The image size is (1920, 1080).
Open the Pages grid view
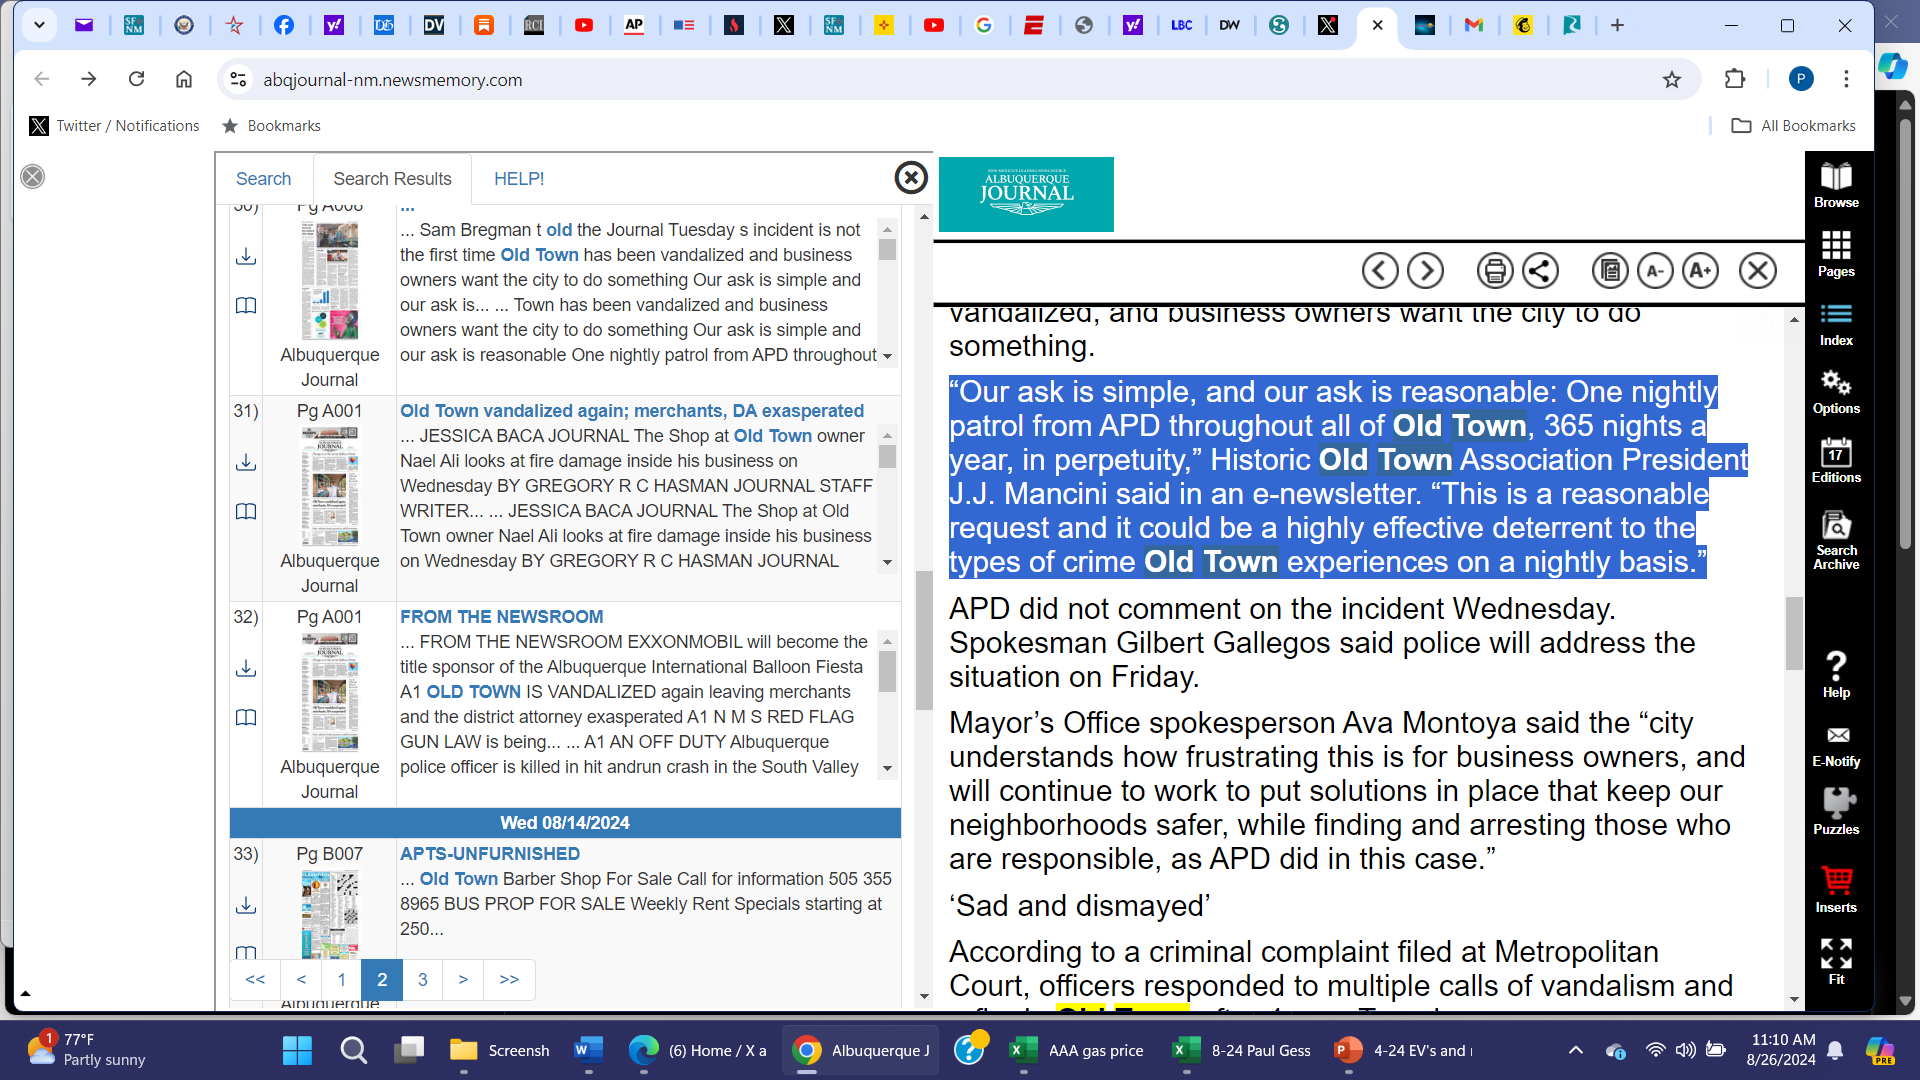[1836, 254]
